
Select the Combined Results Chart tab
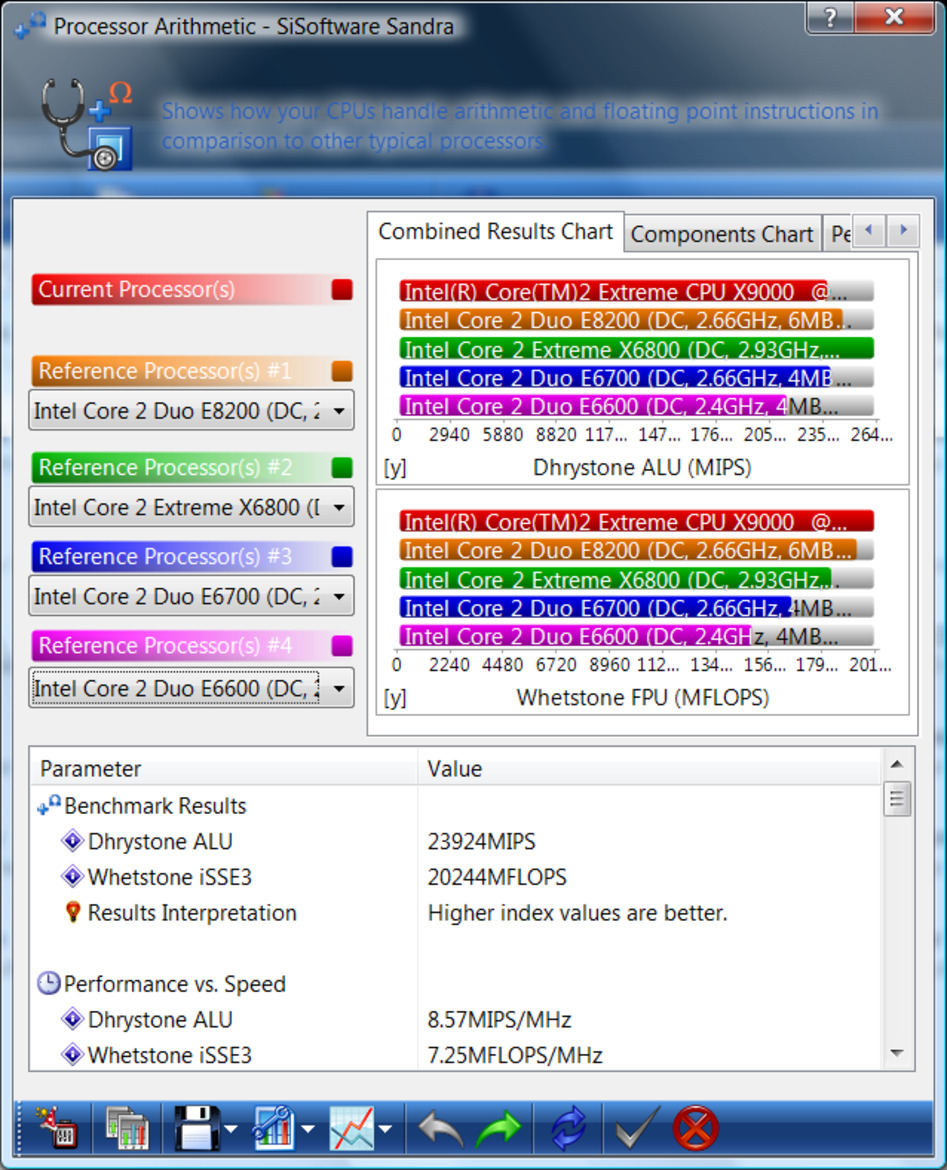[495, 231]
